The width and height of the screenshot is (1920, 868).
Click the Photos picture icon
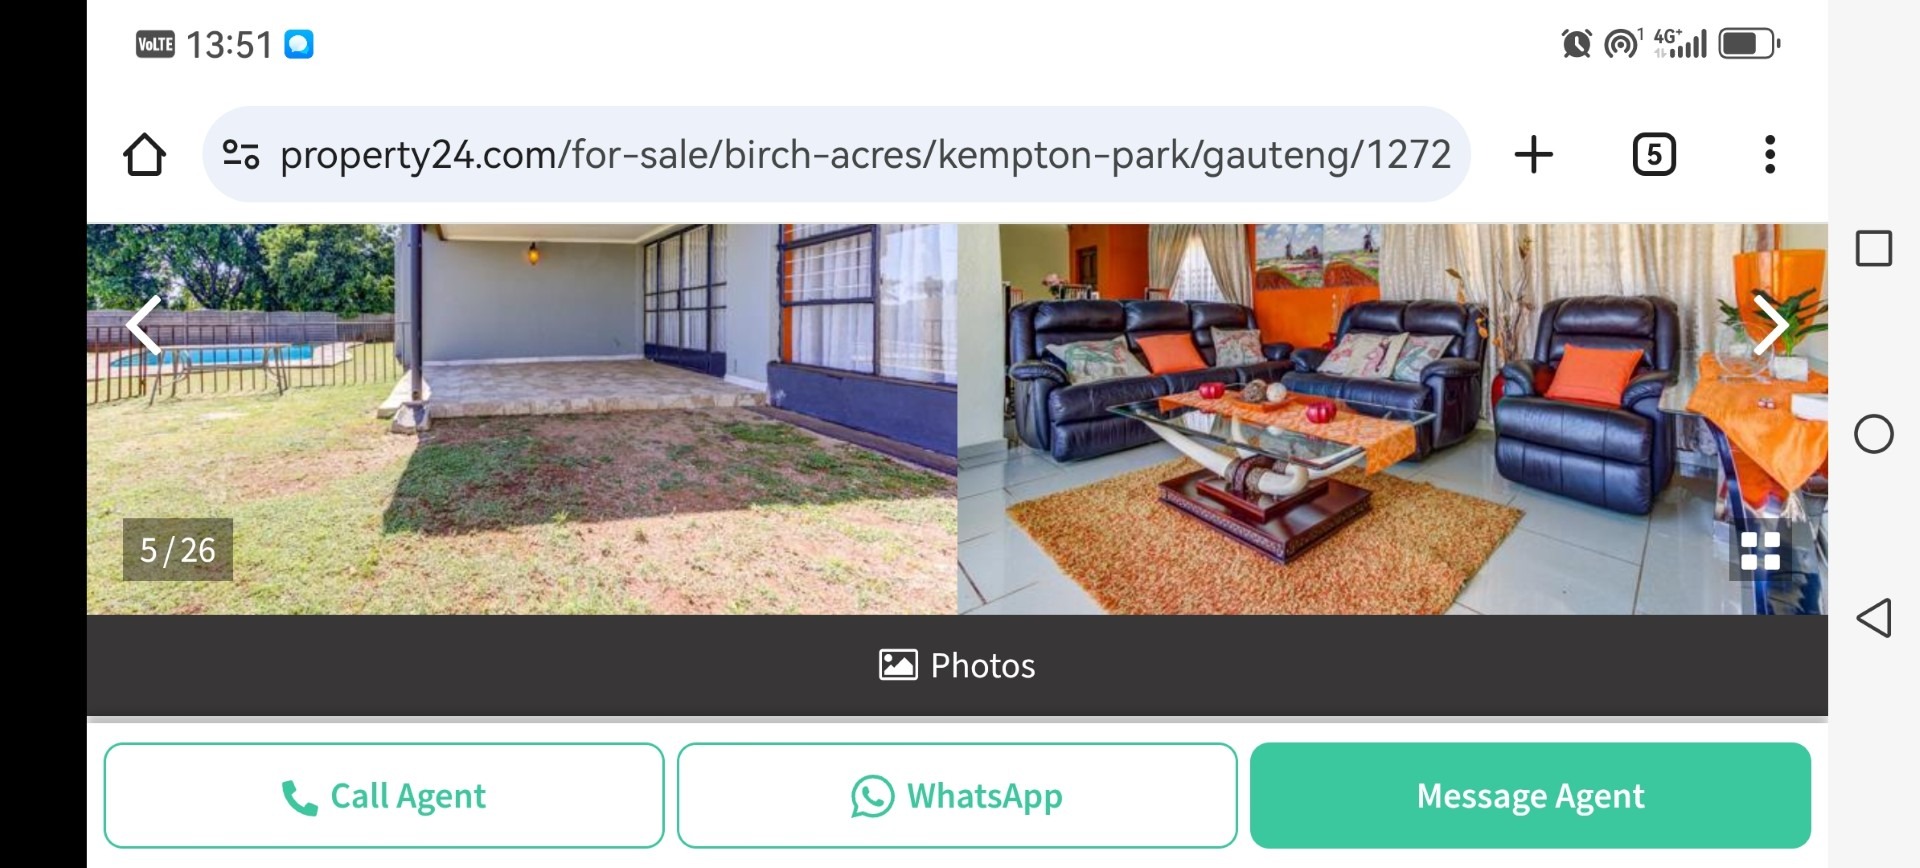click(898, 665)
